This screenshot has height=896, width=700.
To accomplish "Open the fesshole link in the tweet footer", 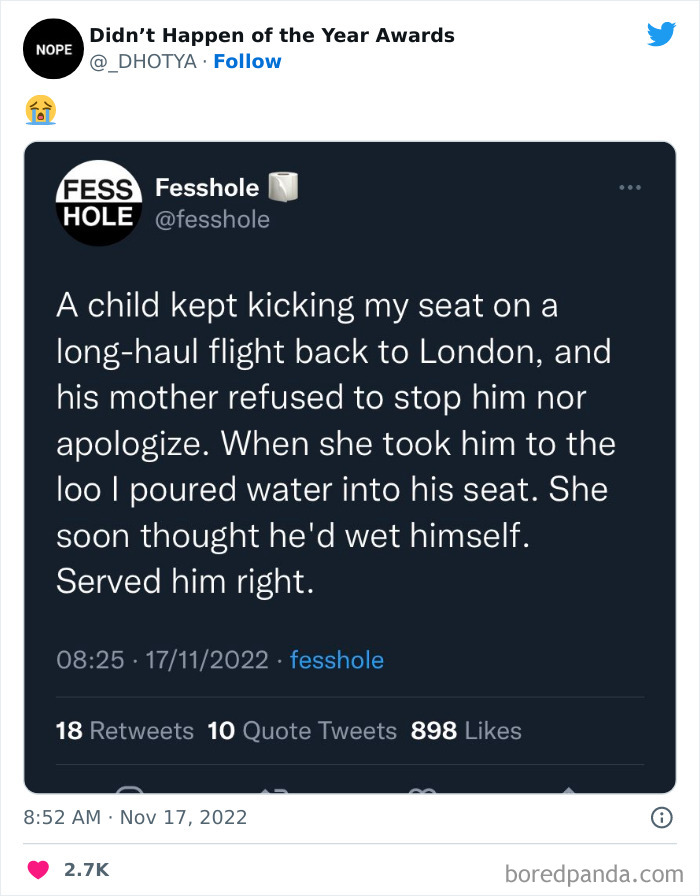I will 337,660.
